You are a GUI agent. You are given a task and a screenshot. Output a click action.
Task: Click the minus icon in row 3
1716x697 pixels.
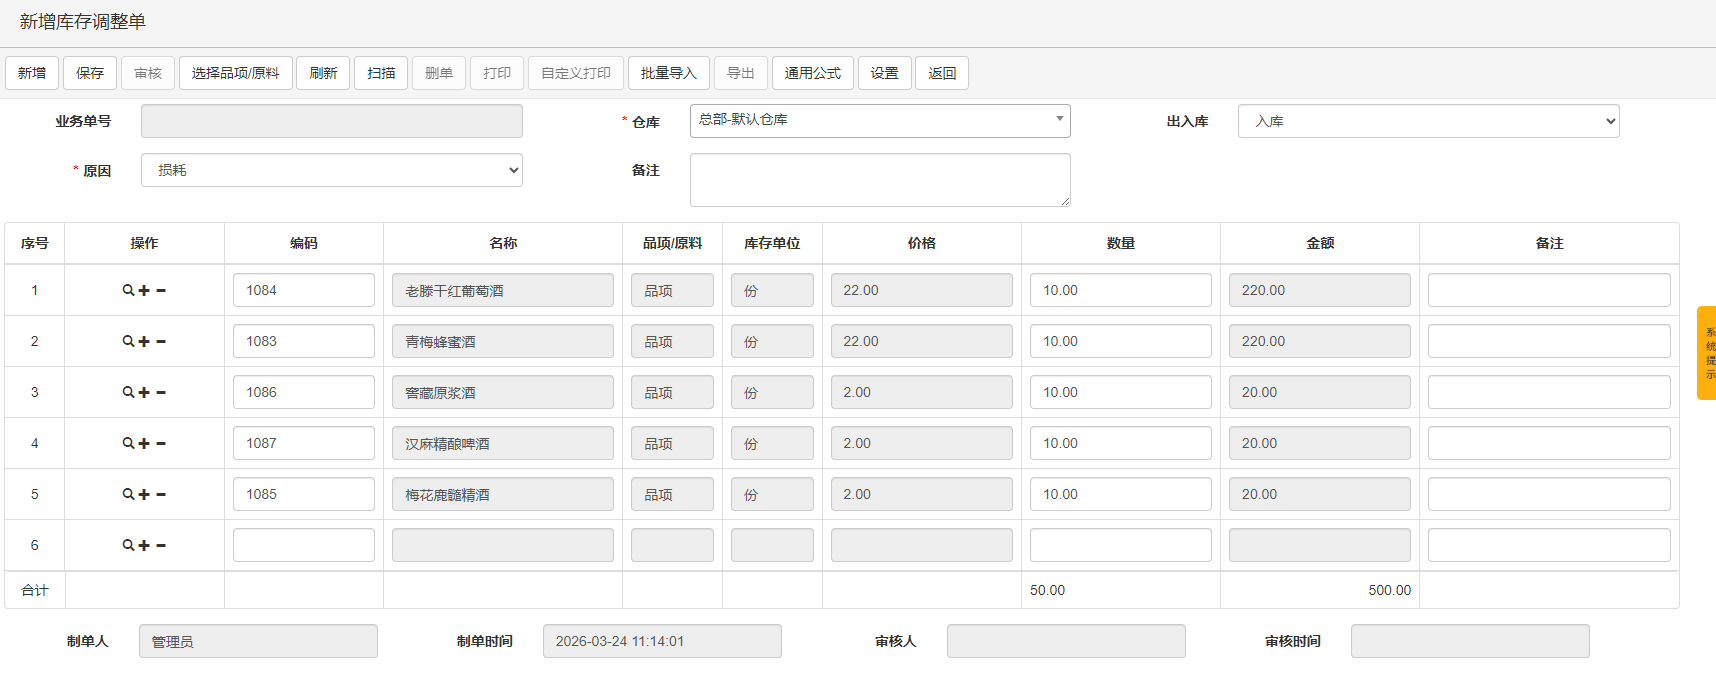(x=161, y=393)
